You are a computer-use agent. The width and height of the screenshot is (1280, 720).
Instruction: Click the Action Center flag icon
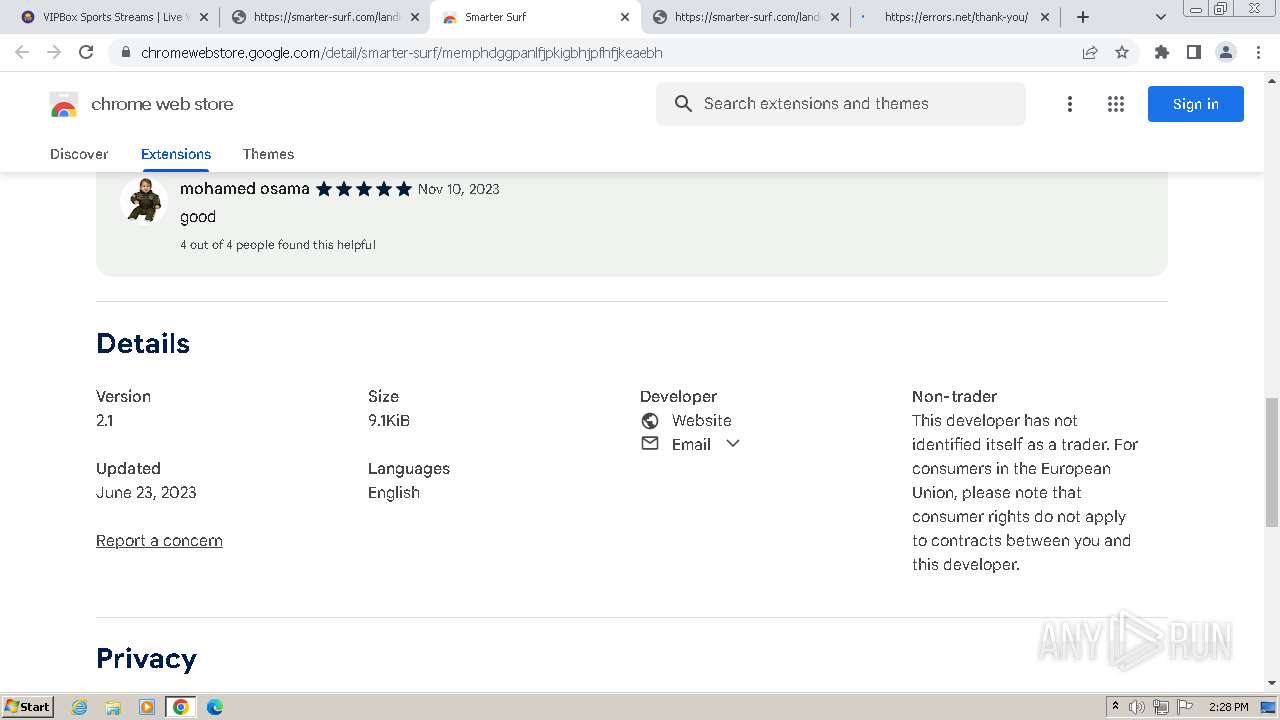pos(1185,707)
